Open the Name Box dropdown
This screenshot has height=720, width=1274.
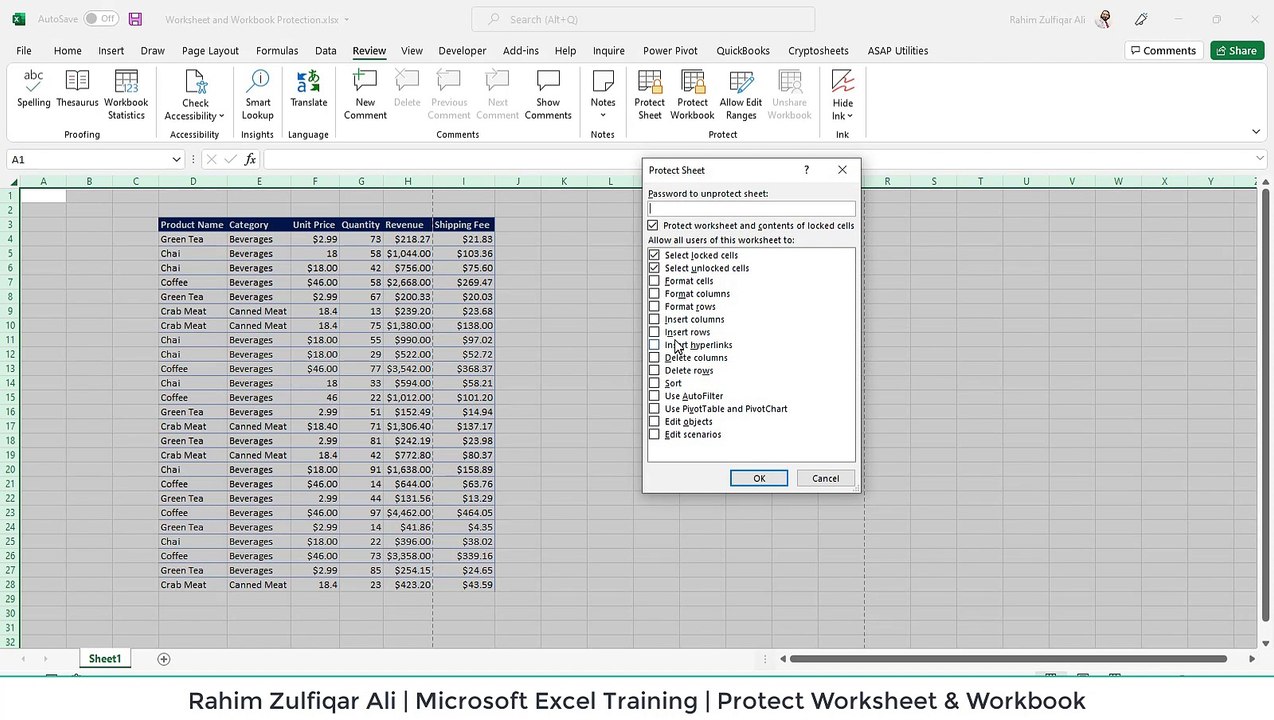click(x=176, y=159)
